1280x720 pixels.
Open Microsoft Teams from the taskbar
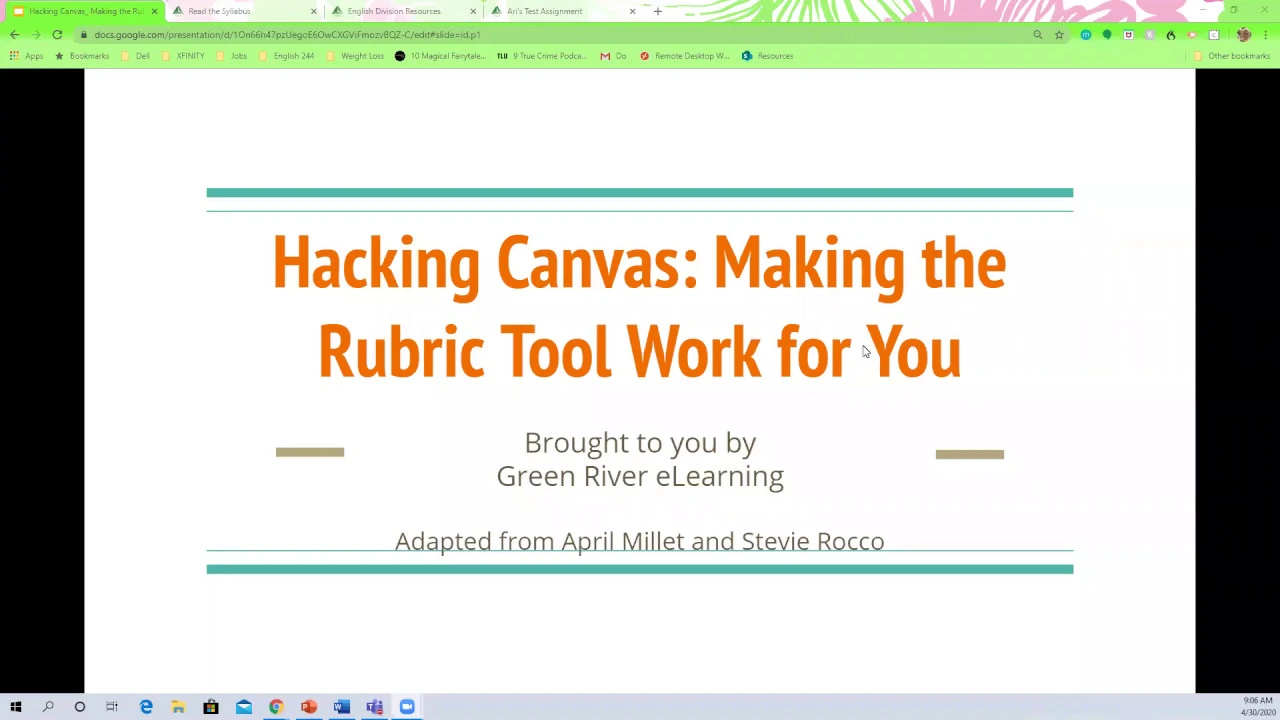click(374, 707)
